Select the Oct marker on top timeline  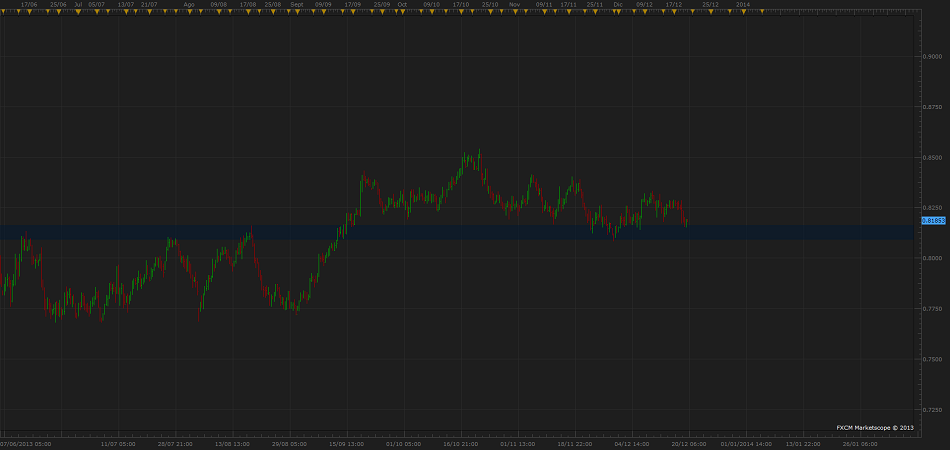point(402,5)
